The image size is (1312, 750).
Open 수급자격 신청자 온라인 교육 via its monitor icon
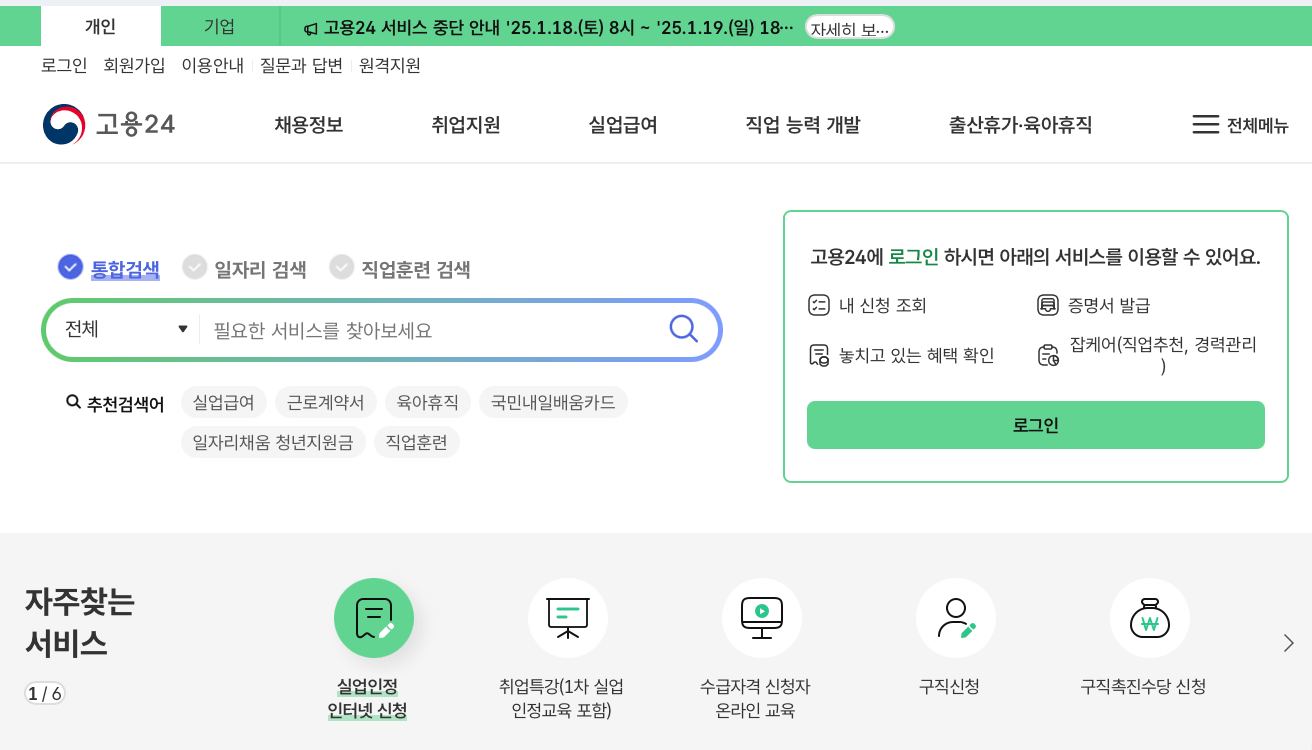(x=761, y=618)
